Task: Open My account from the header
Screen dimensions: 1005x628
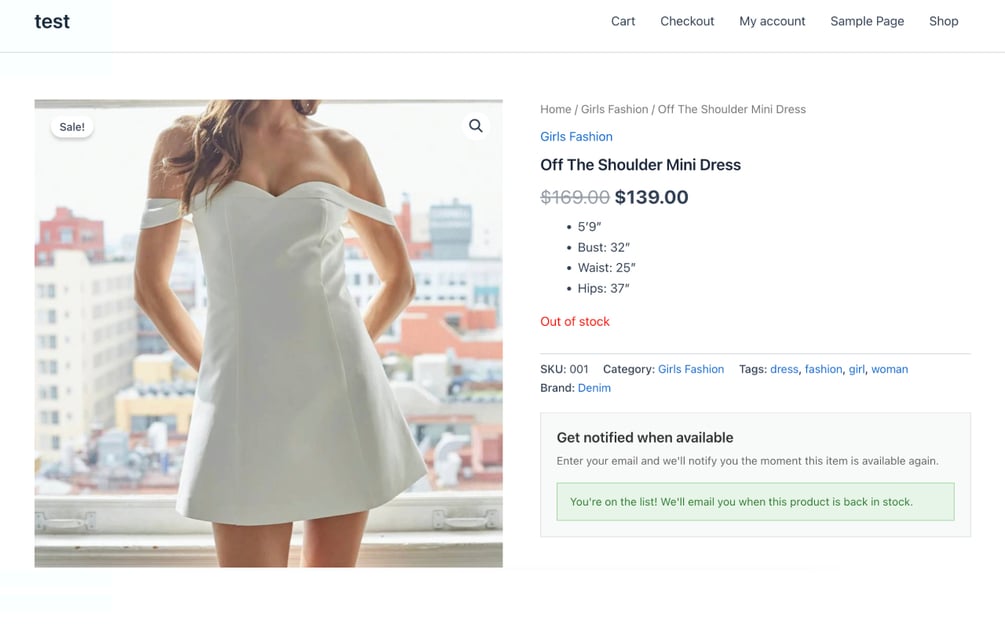Action: click(x=772, y=21)
